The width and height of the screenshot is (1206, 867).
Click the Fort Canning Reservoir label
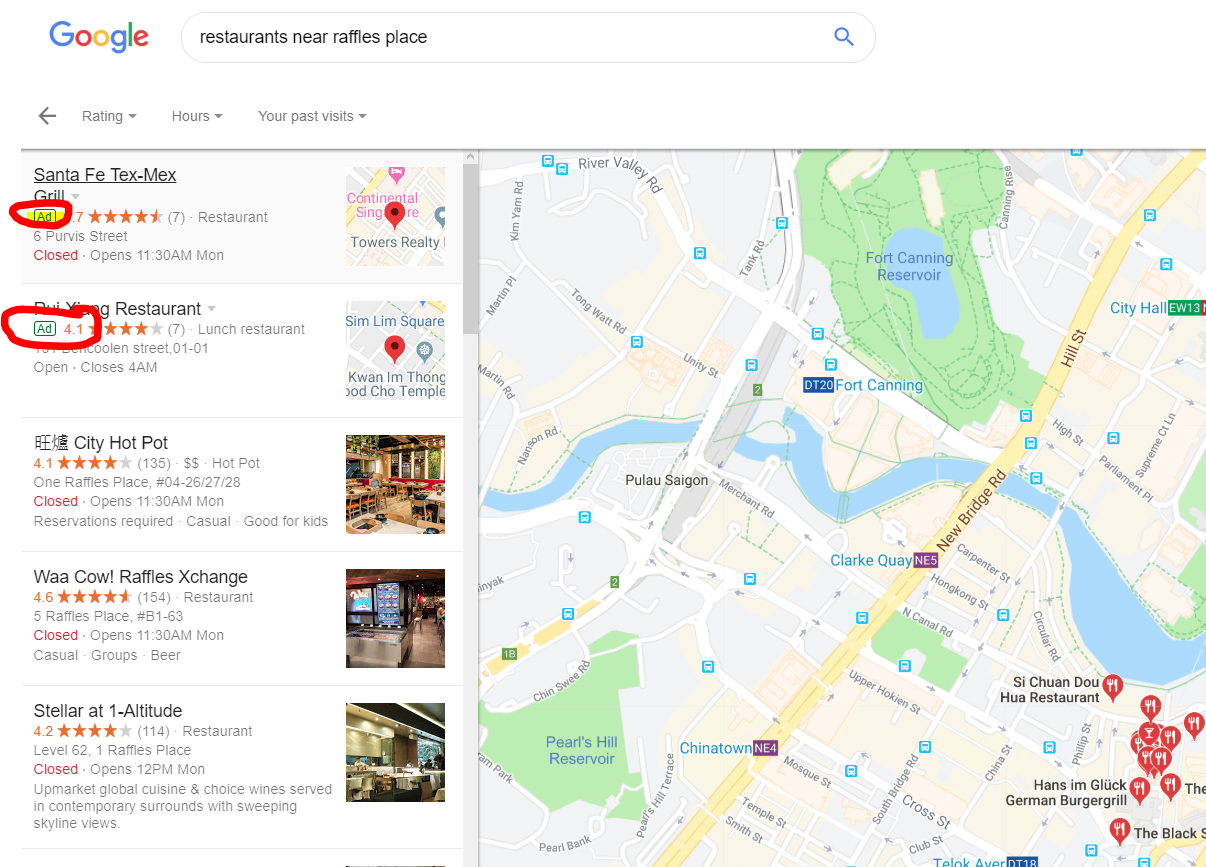pyautogui.click(x=909, y=267)
